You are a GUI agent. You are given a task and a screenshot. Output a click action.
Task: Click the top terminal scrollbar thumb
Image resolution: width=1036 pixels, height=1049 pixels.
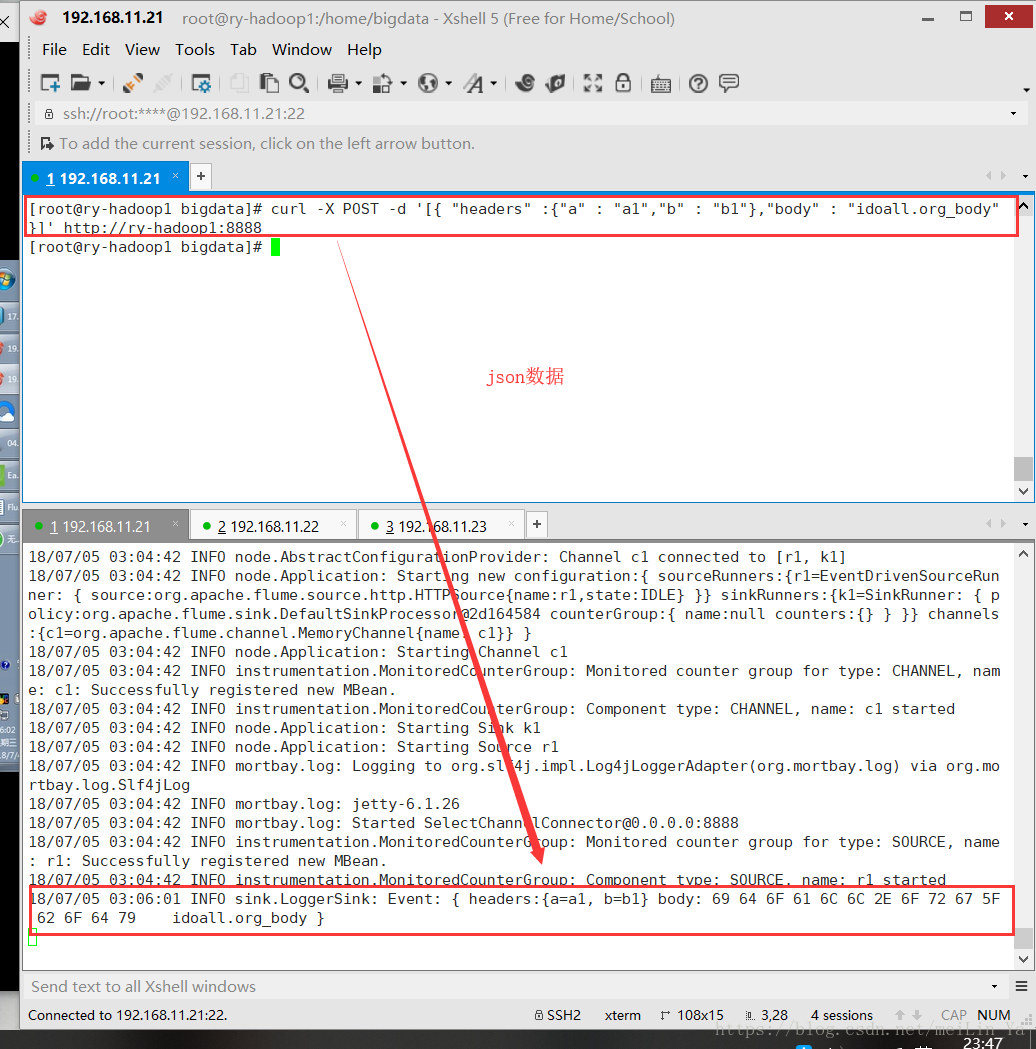click(1023, 468)
